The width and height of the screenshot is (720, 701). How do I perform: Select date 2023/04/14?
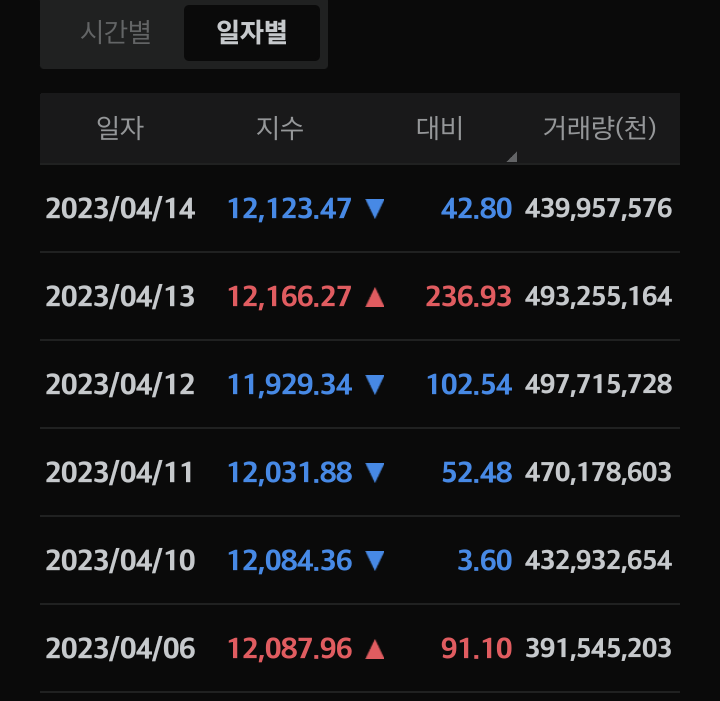(x=120, y=208)
